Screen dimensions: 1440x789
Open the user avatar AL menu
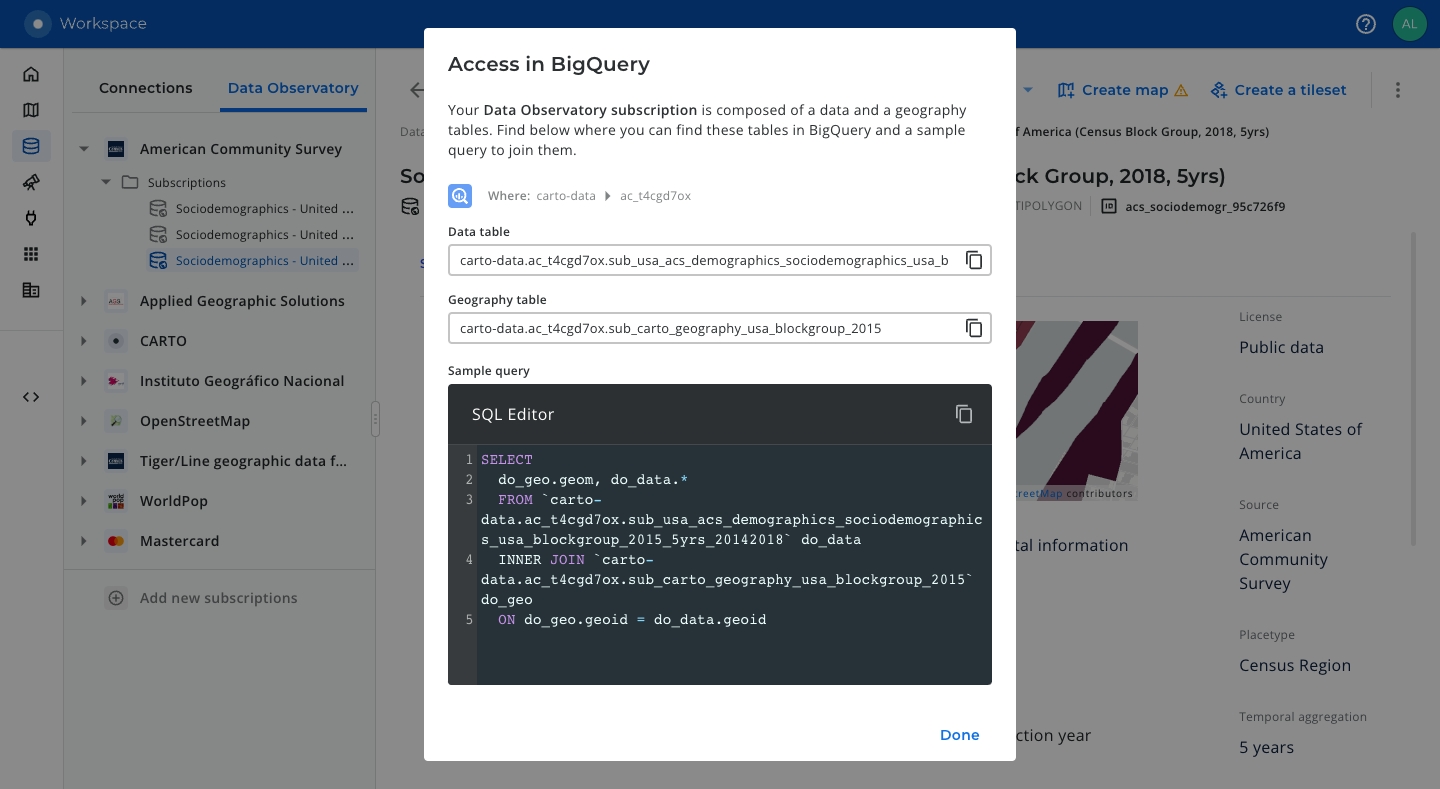pos(1409,24)
